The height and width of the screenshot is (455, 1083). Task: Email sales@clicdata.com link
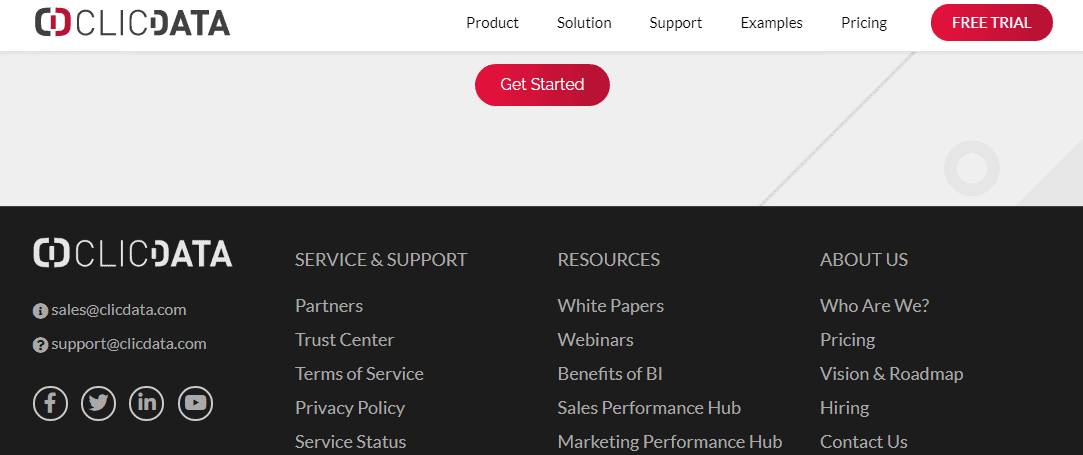pyautogui.click(x=119, y=310)
